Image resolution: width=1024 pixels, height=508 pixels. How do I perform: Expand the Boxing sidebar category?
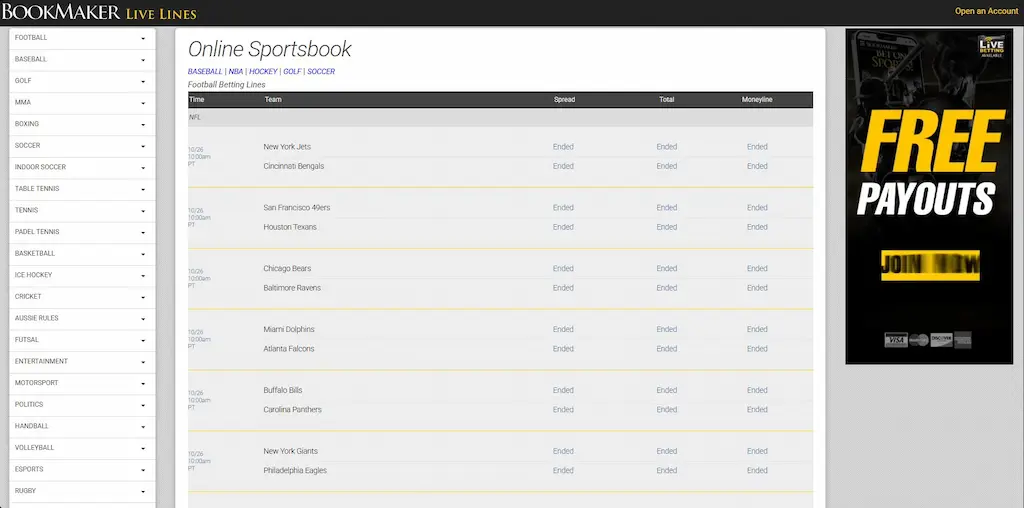pyautogui.click(x=82, y=124)
